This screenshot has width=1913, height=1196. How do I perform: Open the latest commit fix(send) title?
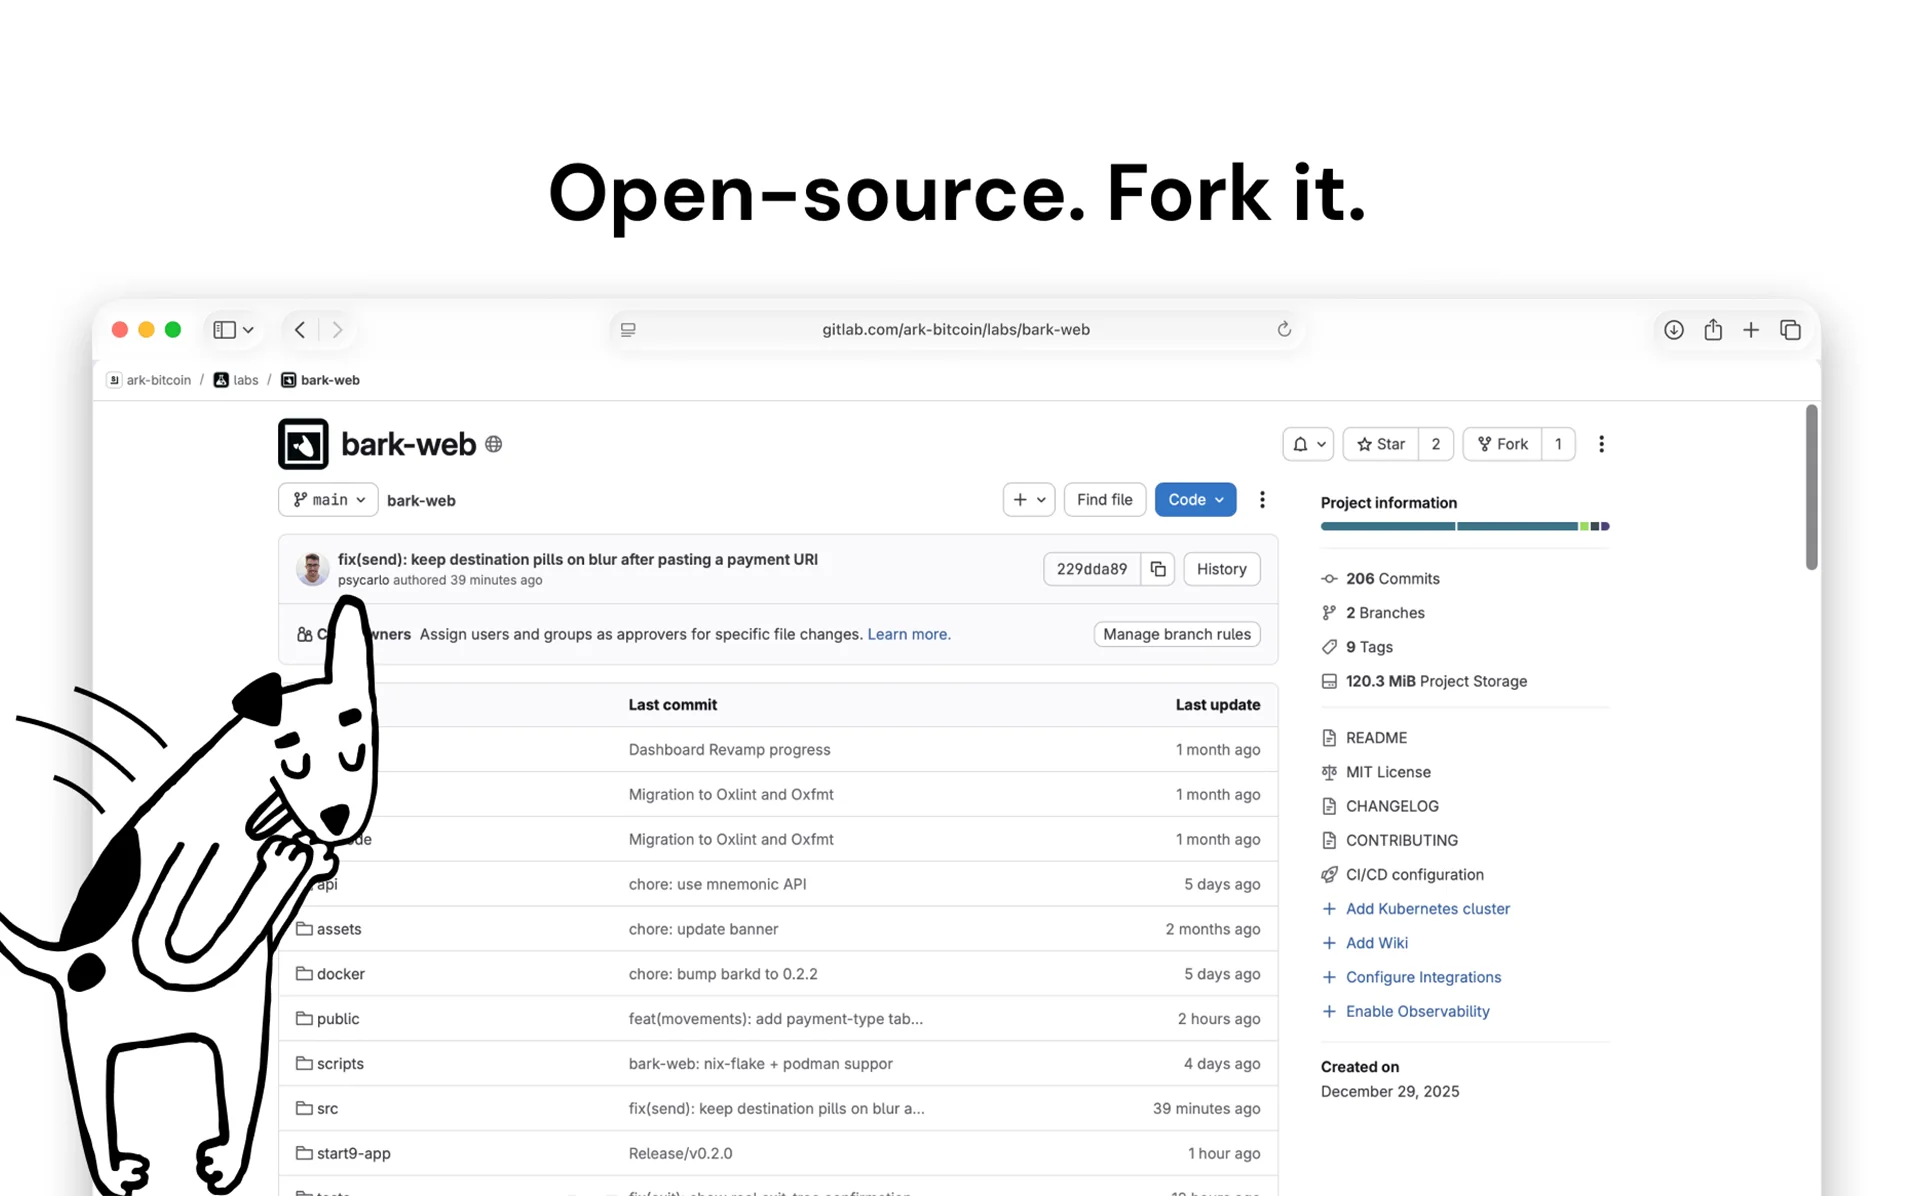point(577,559)
